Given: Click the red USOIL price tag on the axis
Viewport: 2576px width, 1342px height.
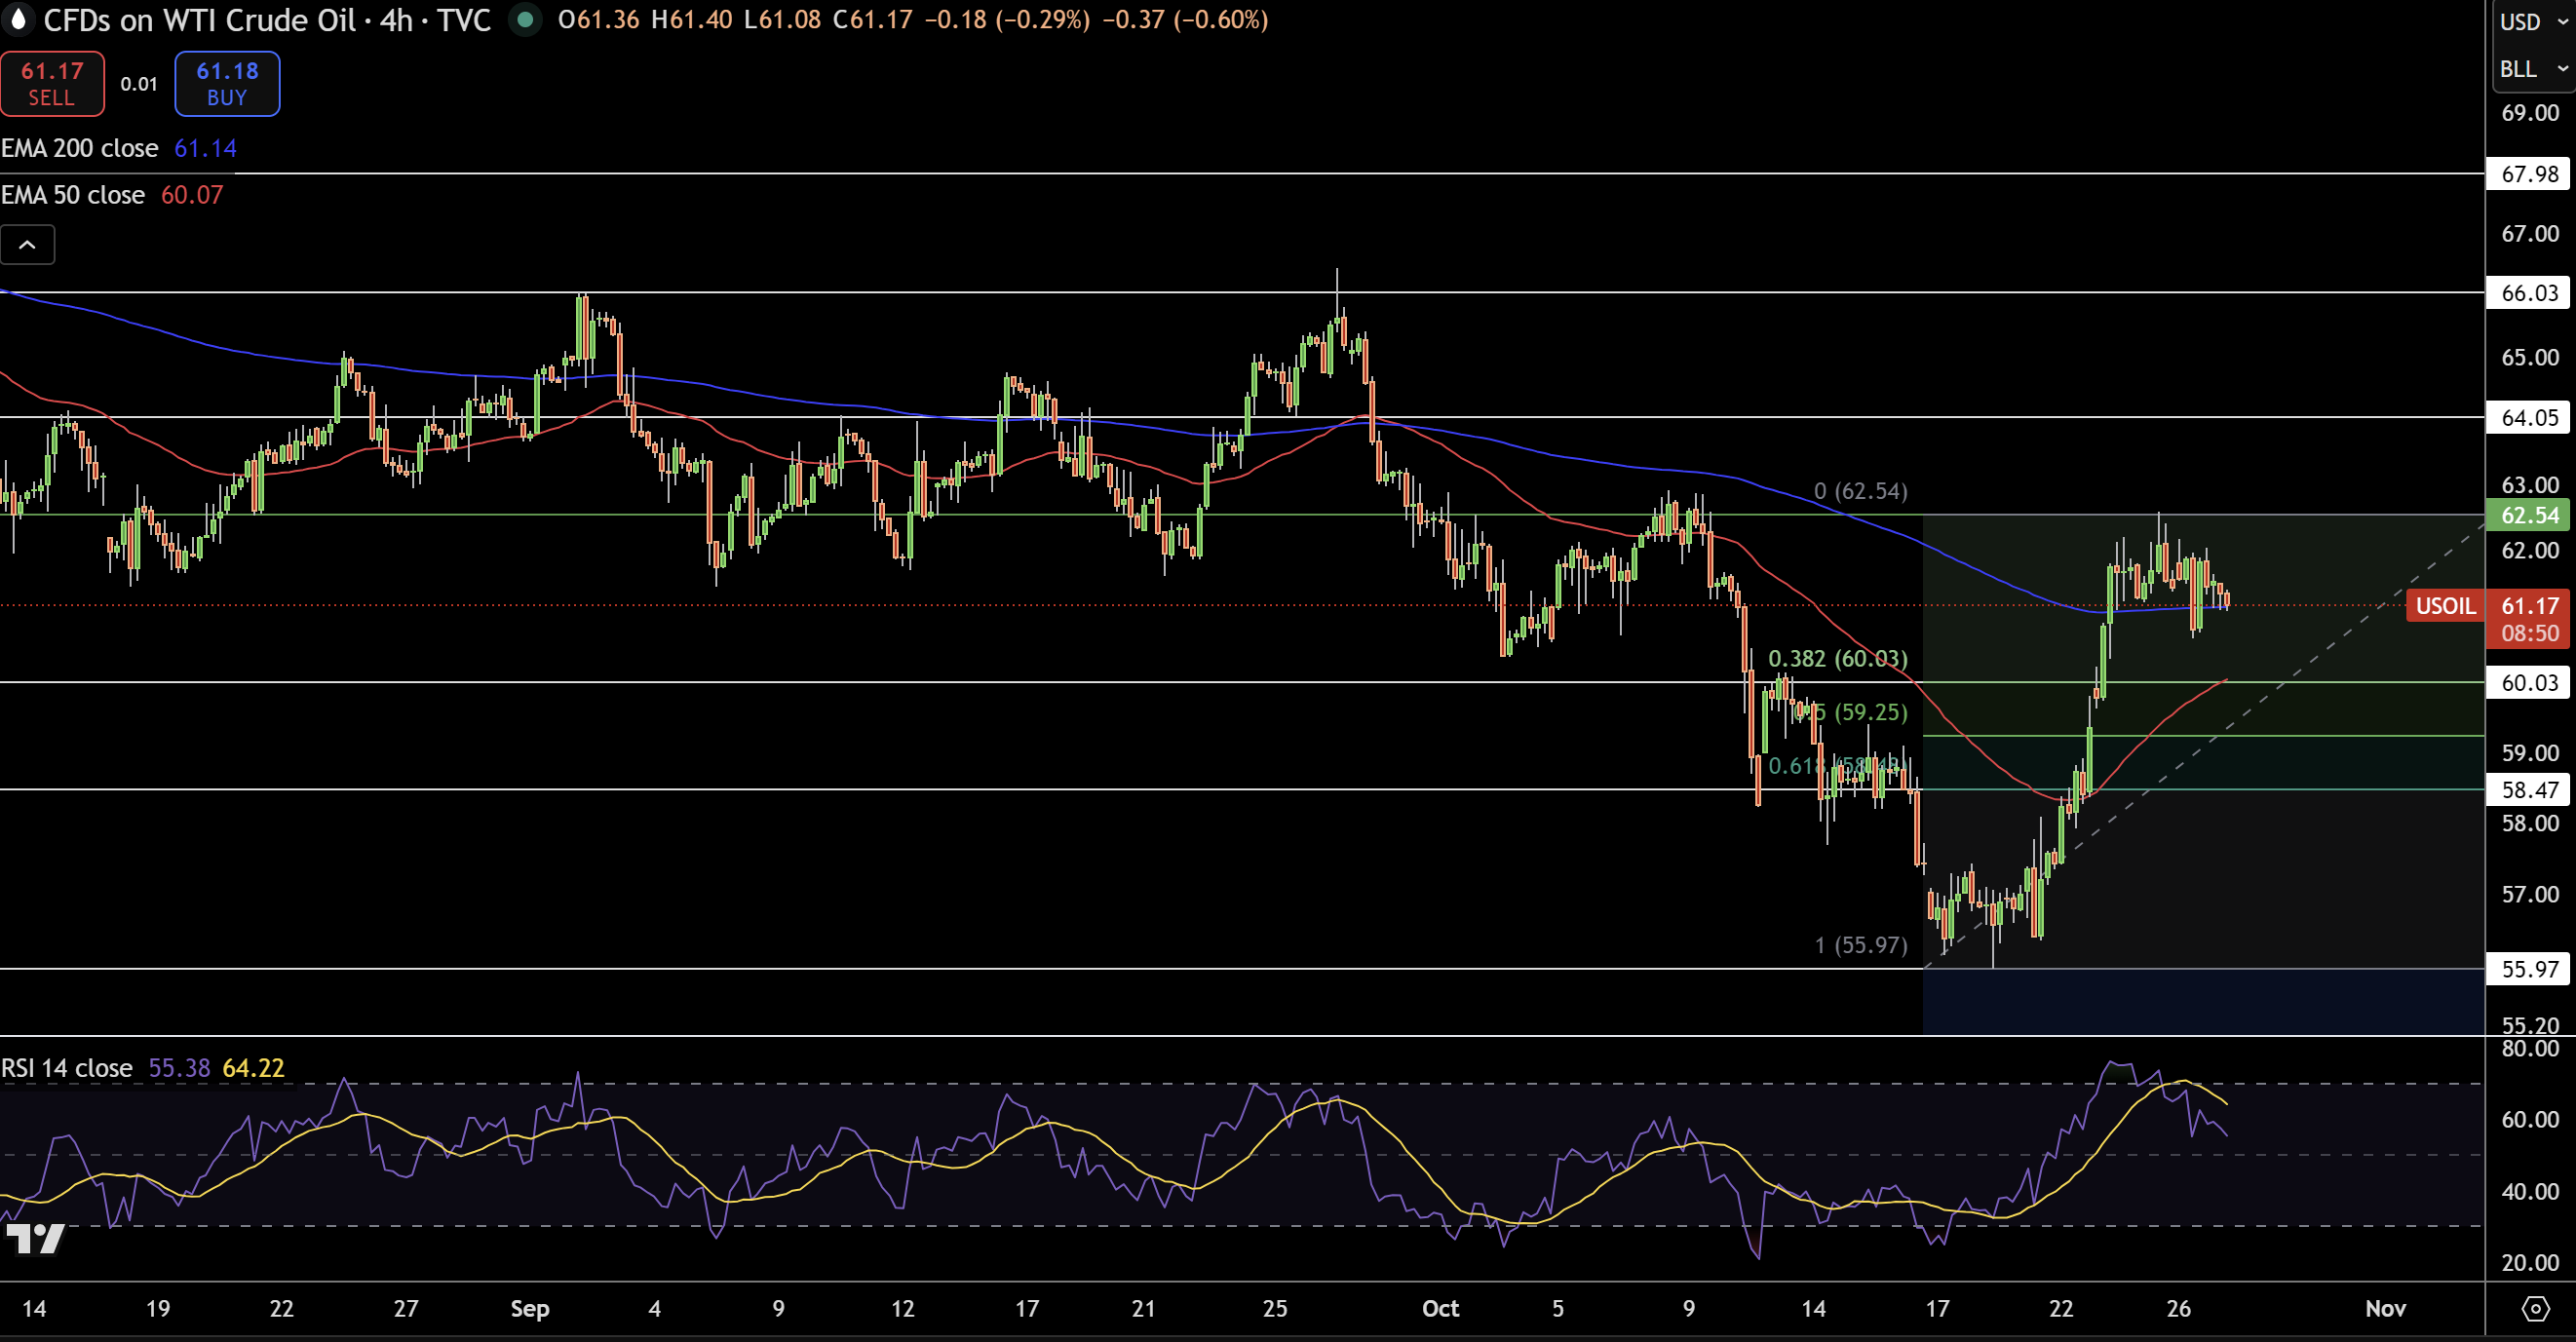Looking at the screenshot, I should (2446, 606).
